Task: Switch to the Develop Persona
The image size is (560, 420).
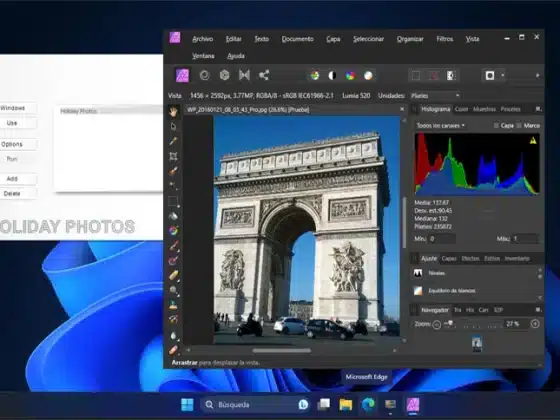Action: tap(224, 75)
